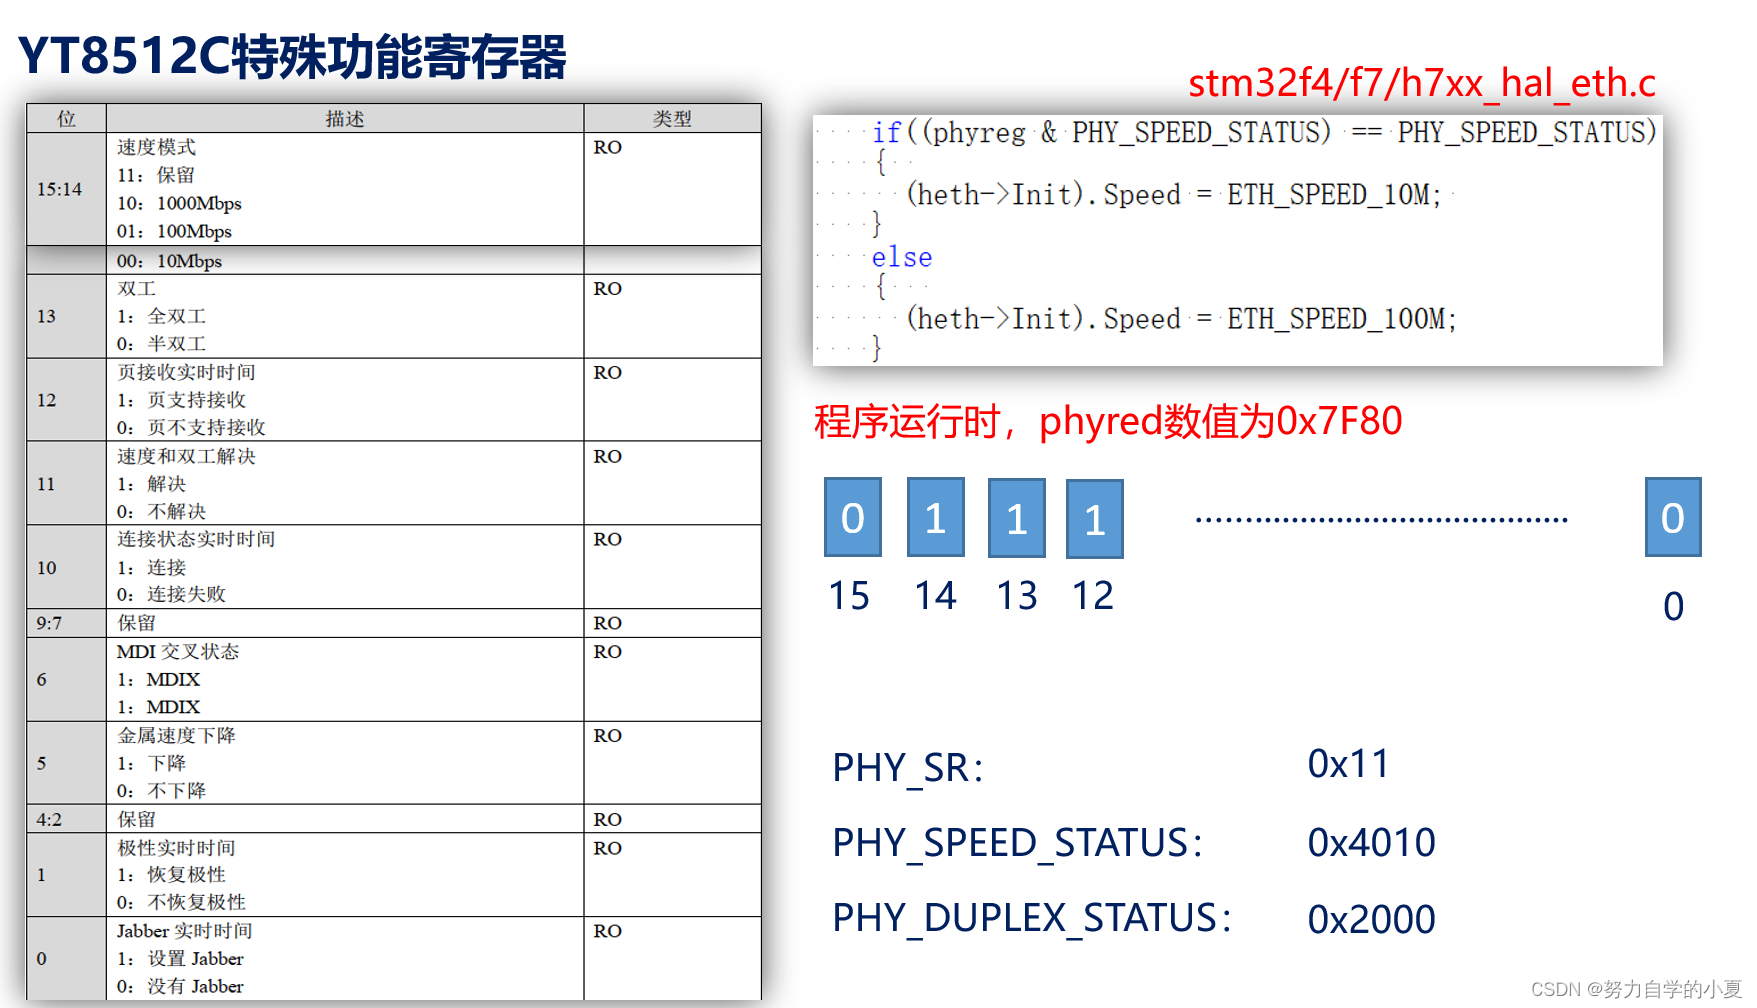Image resolution: width=1757 pixels, height=1008 pixels.
Task: Click the ETH_SPEED_100M code line
Action: tap(1180, 318)
